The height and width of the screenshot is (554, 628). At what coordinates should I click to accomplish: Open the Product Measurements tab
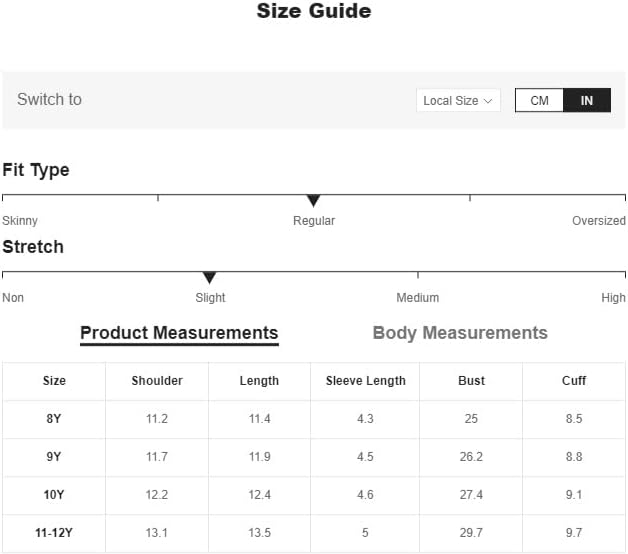pos(179,333)
